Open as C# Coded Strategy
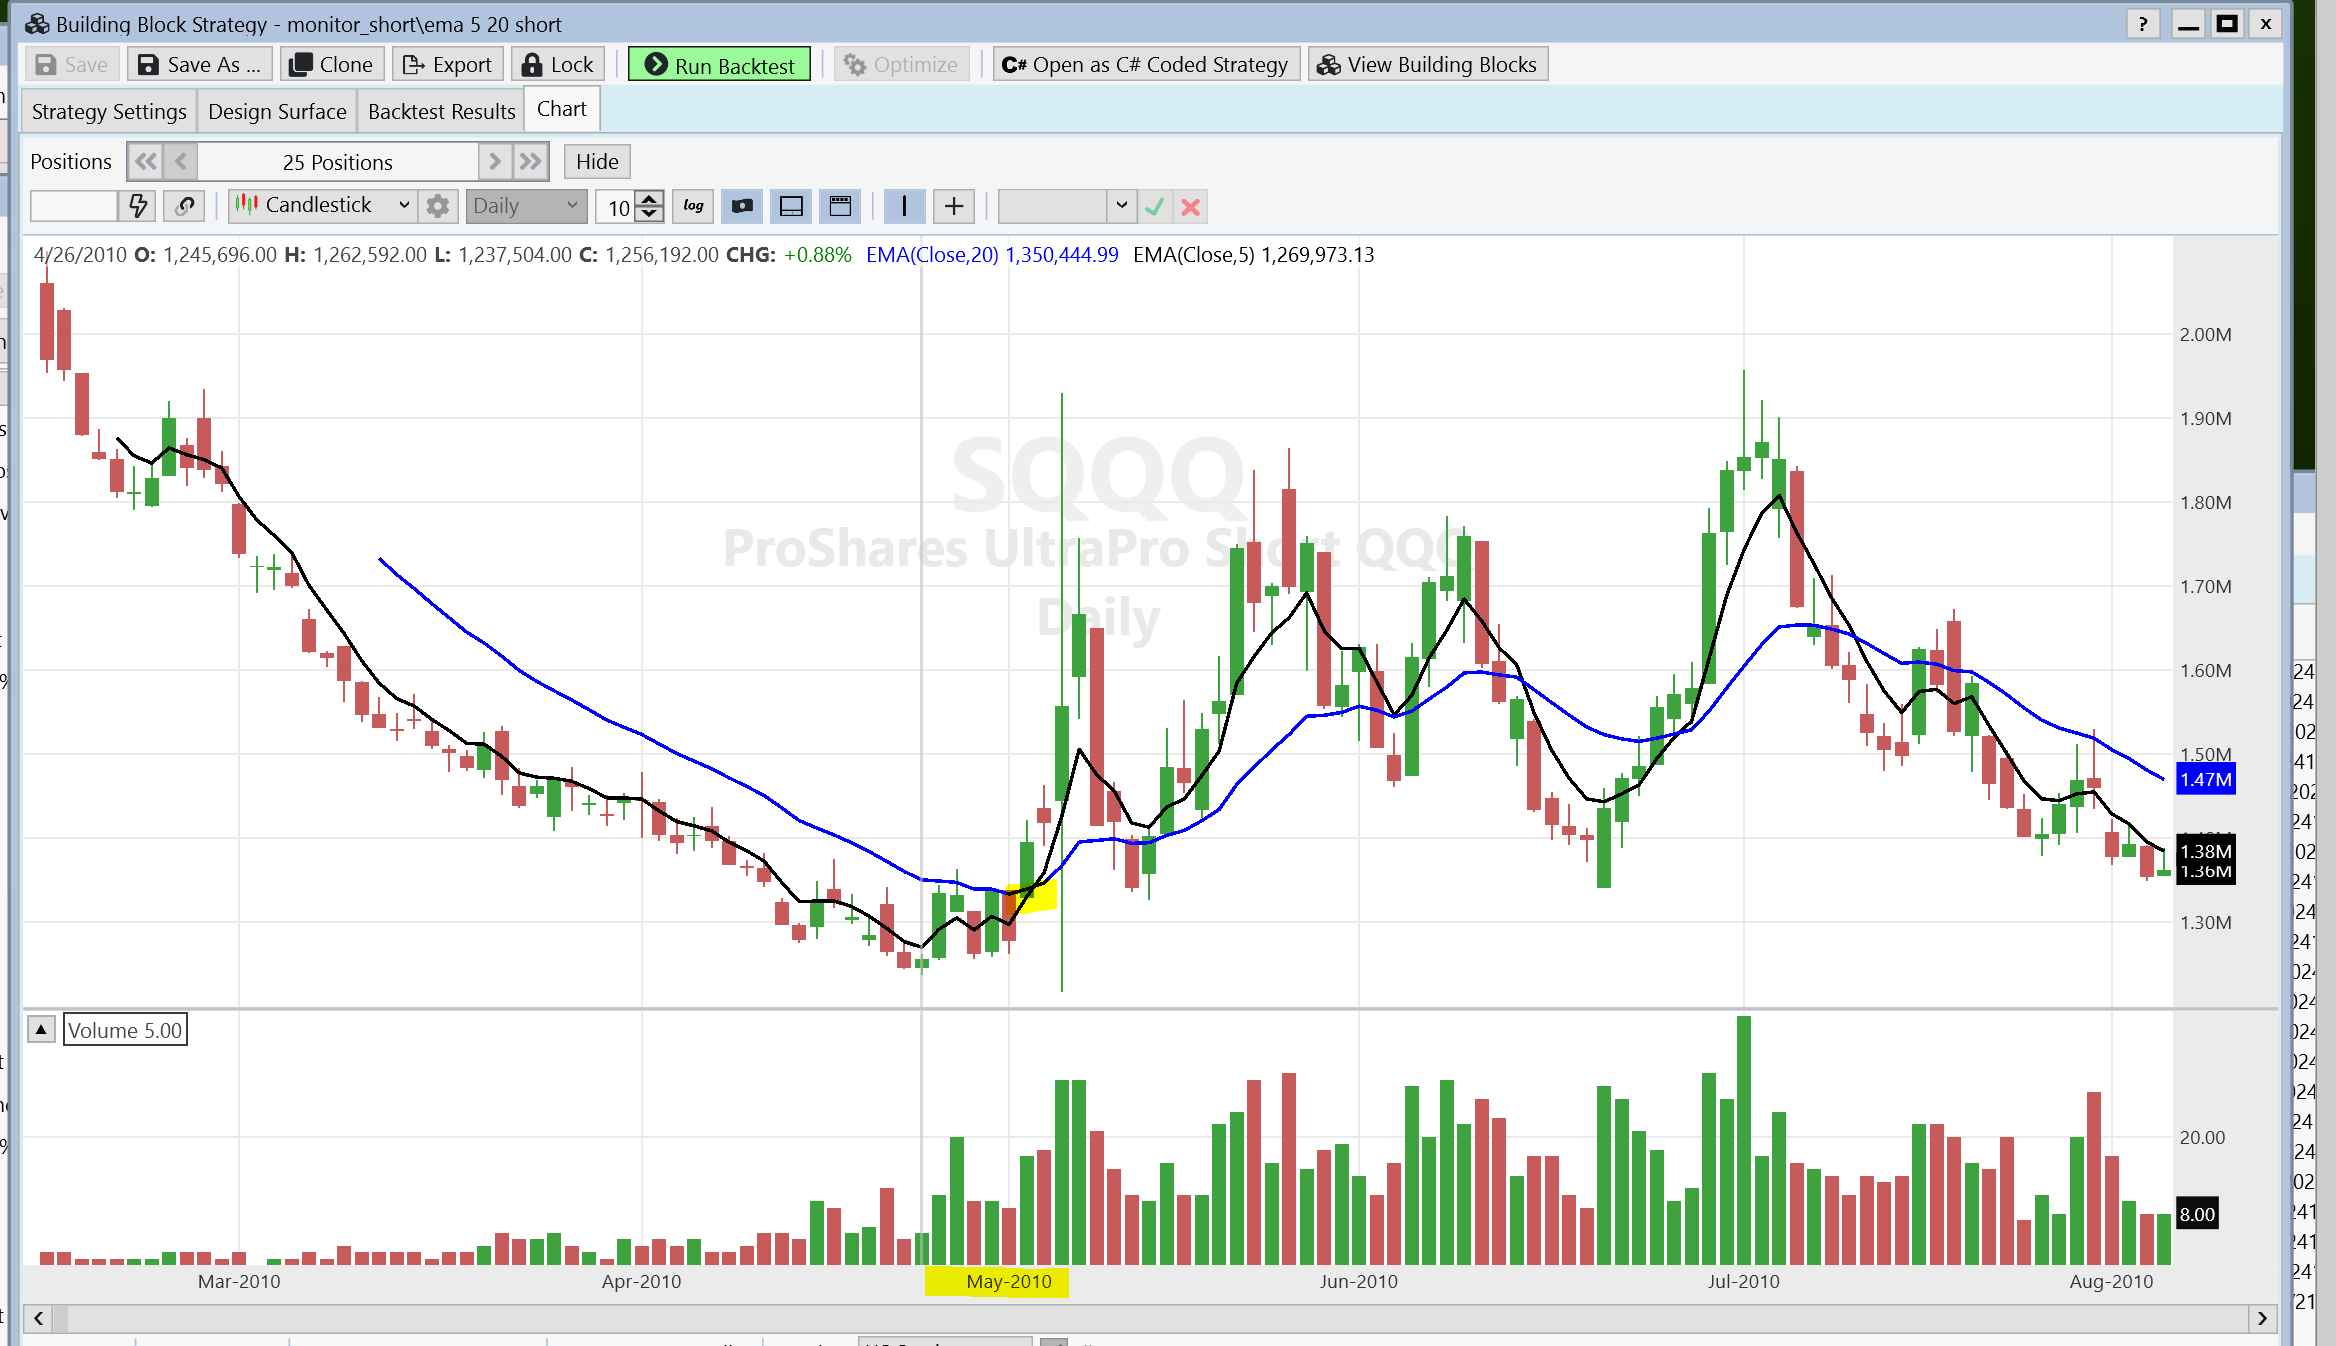 click(1146, 65)
